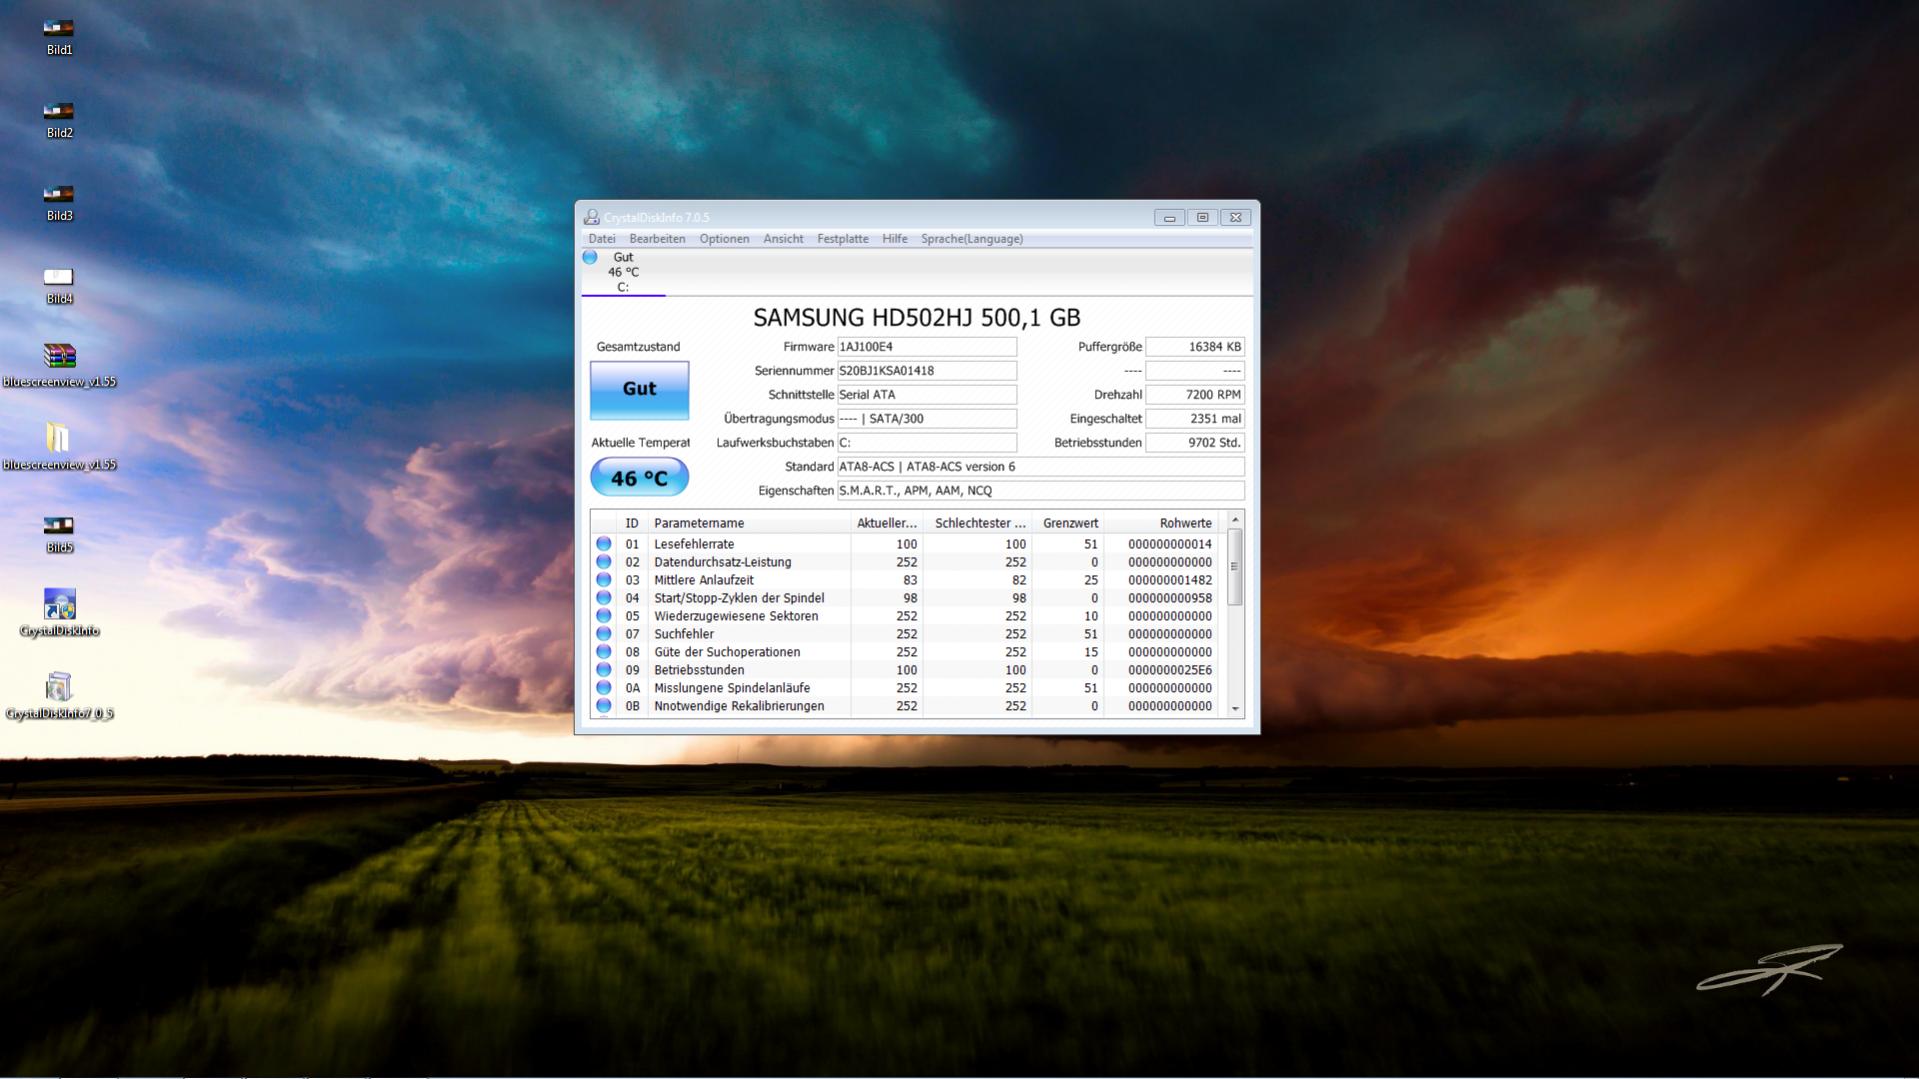Select the CrystalDiskInfo7_0_5 installer icon
This screenshot has width=1919, height=1079.
(x=59, y=696)
